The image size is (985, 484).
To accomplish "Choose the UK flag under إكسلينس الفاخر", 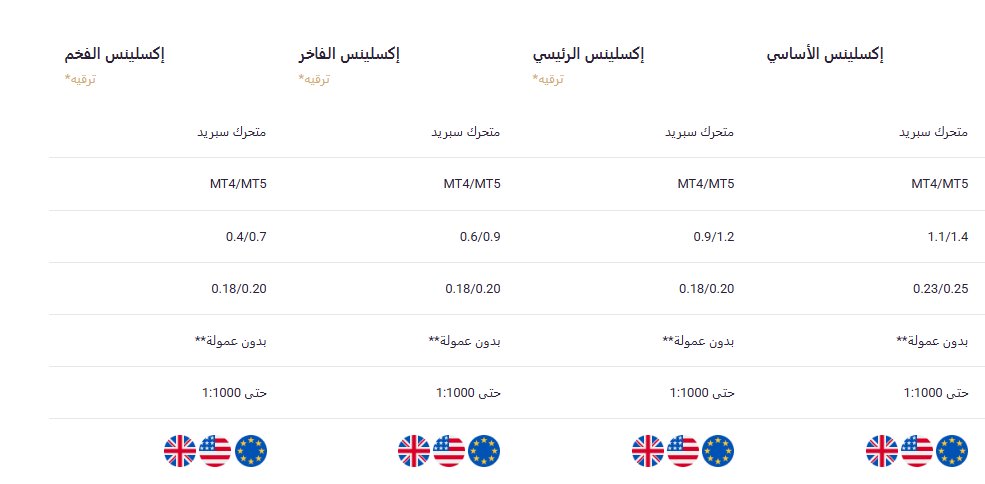I will [414, 451].
